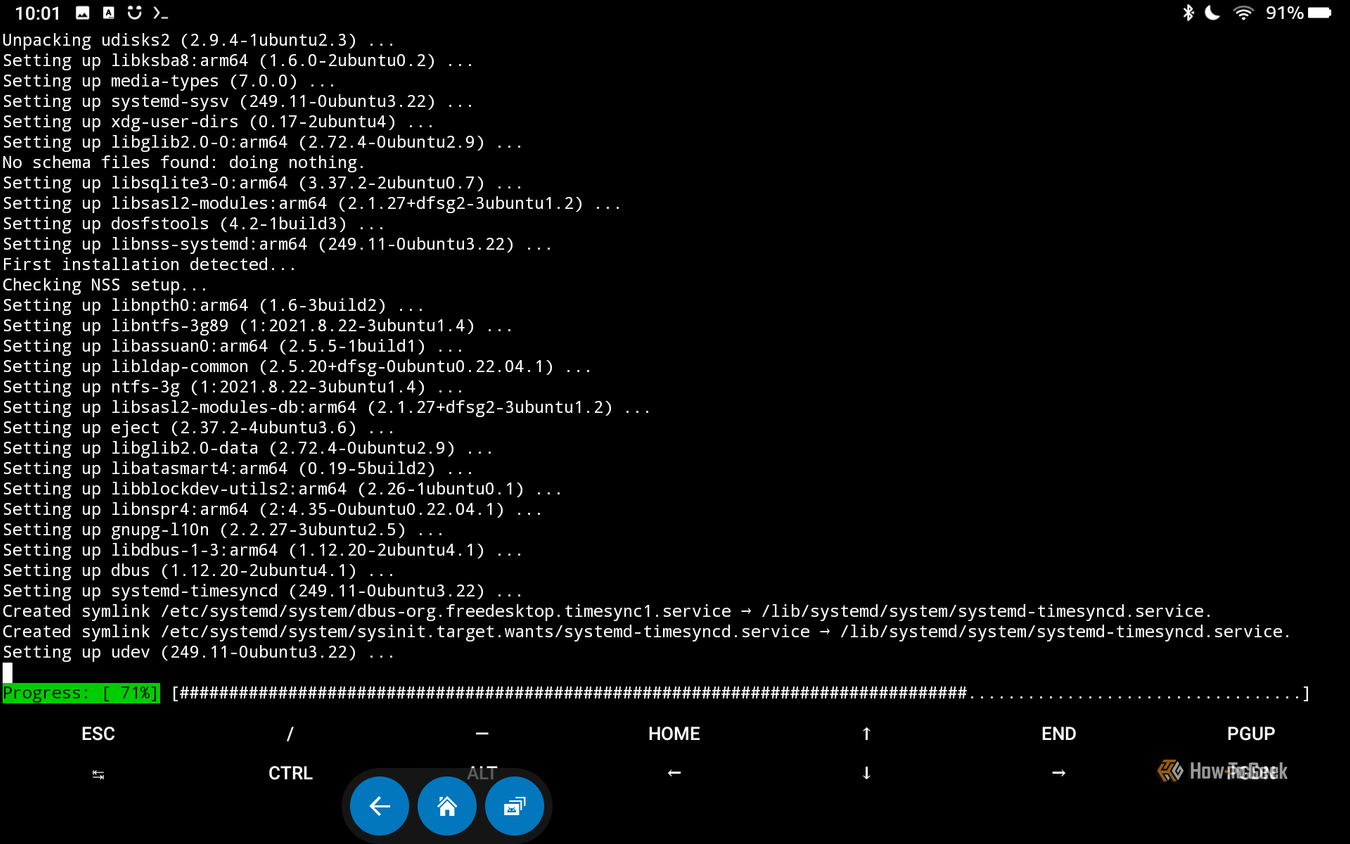The height and width of the screenshot is (844, 1350).
Task: Tap the 'Unpacking udisks2' line
Action: pyautogui.click(x=199, y=40)
